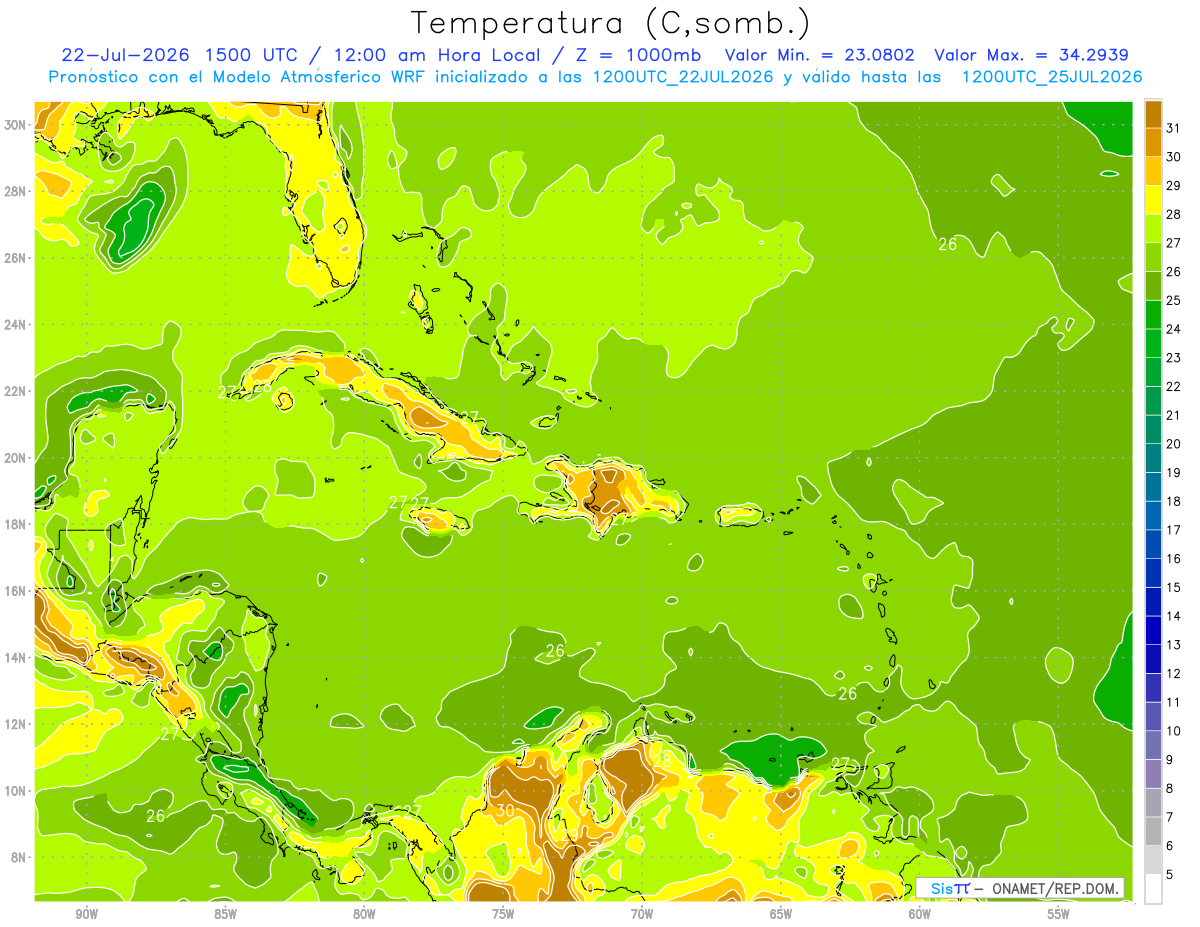The height and width of the screenshot is (927, 1200).
Task: Click legend value 24 on color scale
Action: [1174, 329]
